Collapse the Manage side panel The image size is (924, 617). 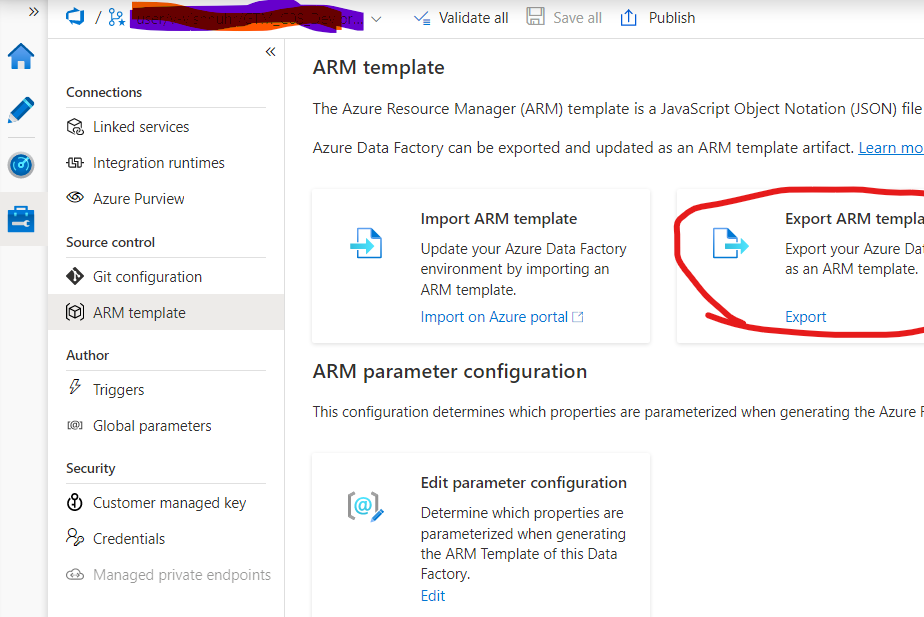pyautogui.click(x=270, y=52)
